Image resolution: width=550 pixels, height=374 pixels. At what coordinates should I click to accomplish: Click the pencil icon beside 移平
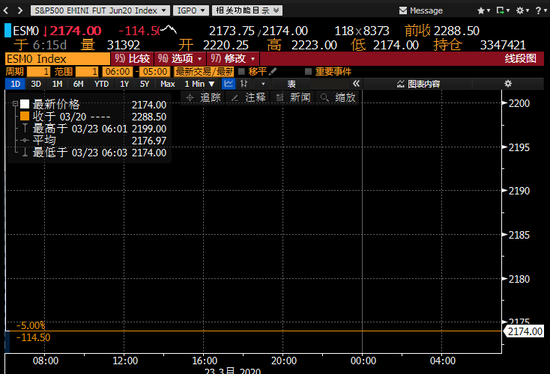point(273,72)
